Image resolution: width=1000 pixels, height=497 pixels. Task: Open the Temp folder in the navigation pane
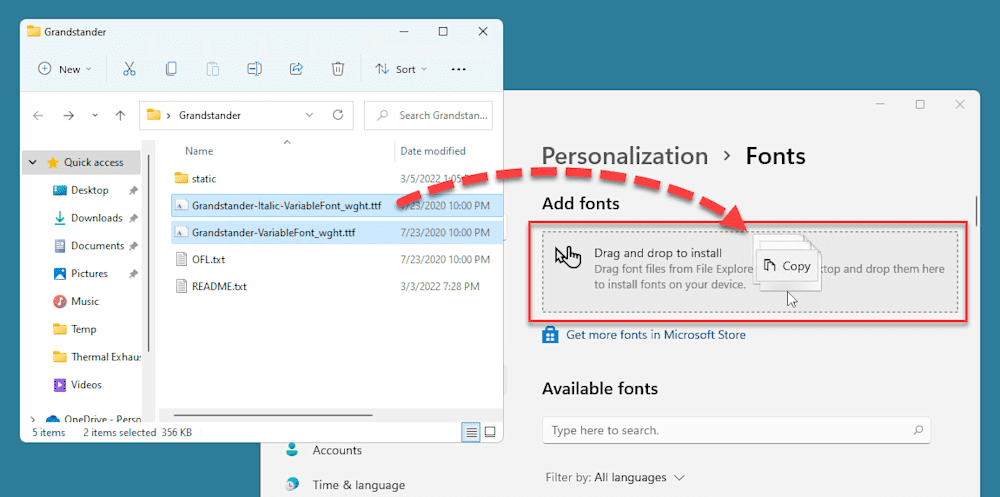pos(84,329)
